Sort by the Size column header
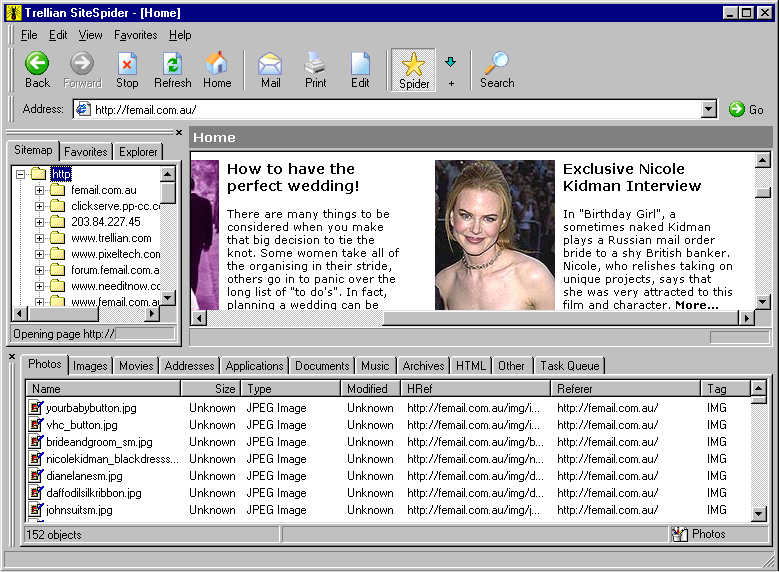This screenshot has width=779, height=572. pyautogui.click(x=211, y=389)
